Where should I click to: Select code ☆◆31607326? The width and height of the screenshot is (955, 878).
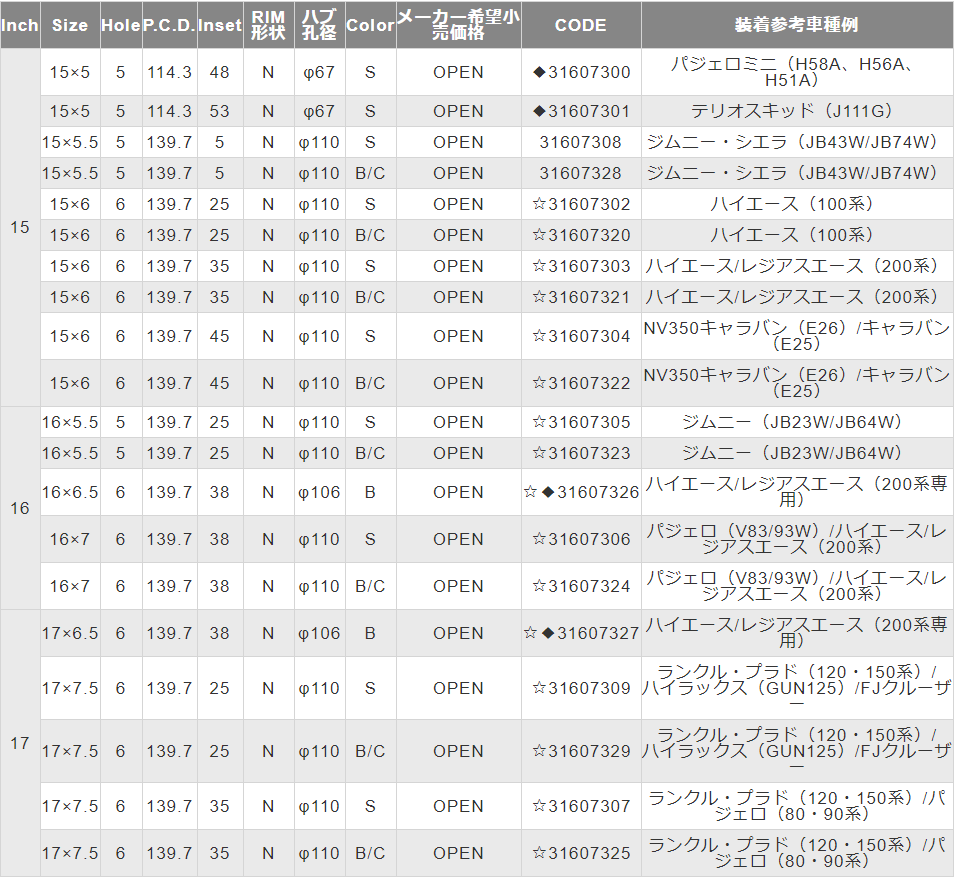click(581, 493)
